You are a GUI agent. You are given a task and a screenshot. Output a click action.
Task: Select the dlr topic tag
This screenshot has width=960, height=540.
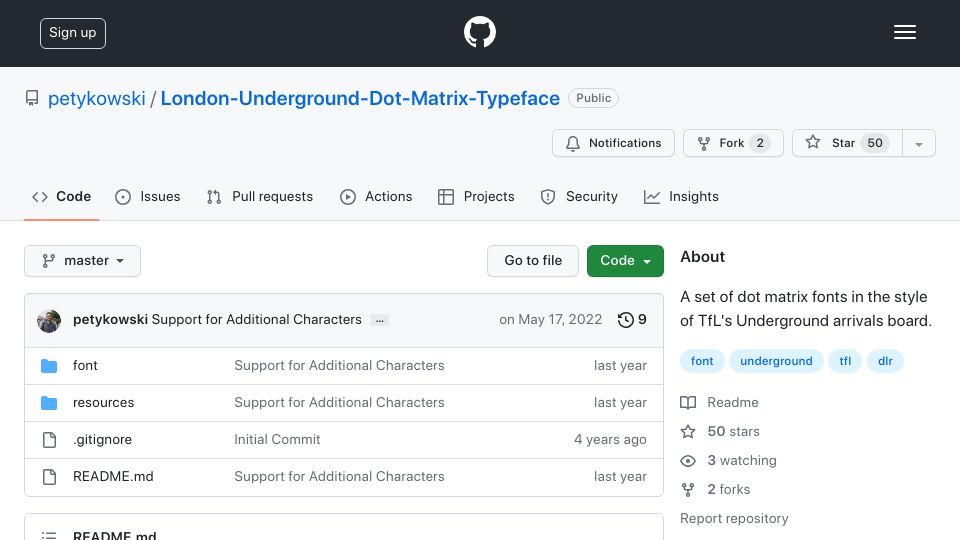[x=885, y=361]
